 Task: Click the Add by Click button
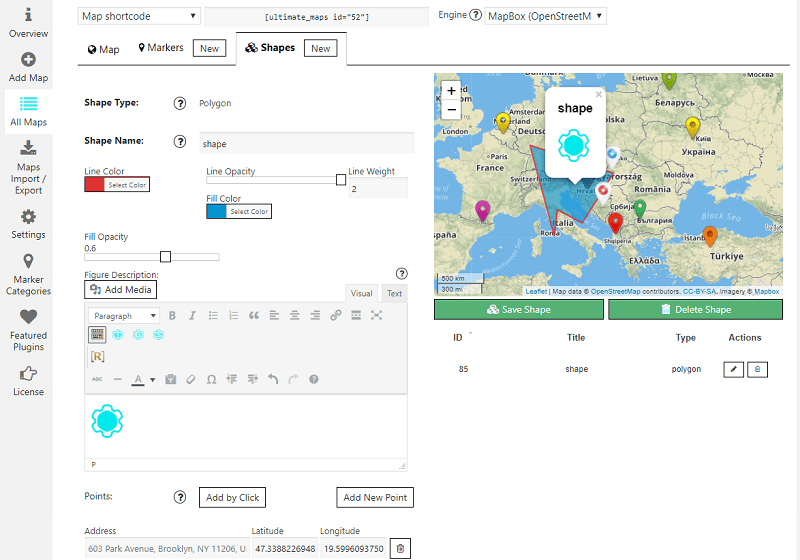point(232,498)
